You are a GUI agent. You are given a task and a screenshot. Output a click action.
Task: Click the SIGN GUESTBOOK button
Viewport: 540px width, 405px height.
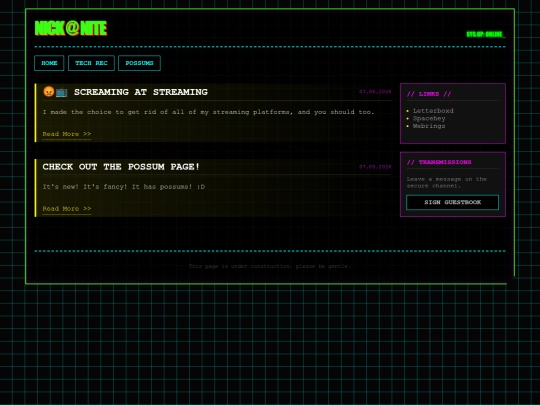tap(453, 202)
